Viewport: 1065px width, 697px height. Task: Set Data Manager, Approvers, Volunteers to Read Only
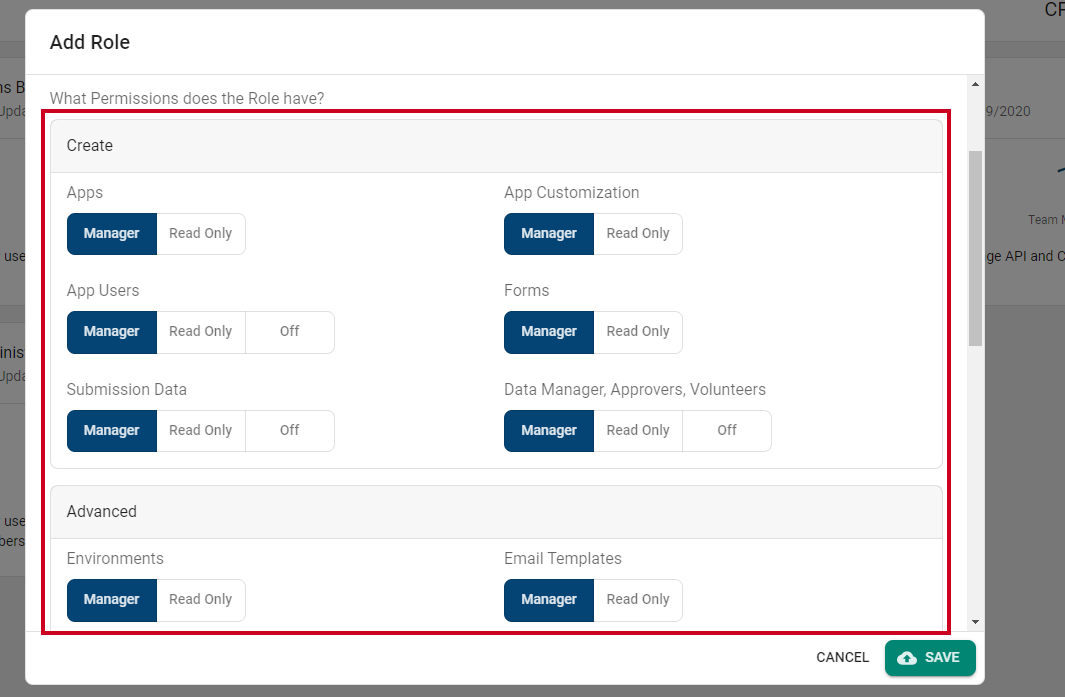point(638,431)
